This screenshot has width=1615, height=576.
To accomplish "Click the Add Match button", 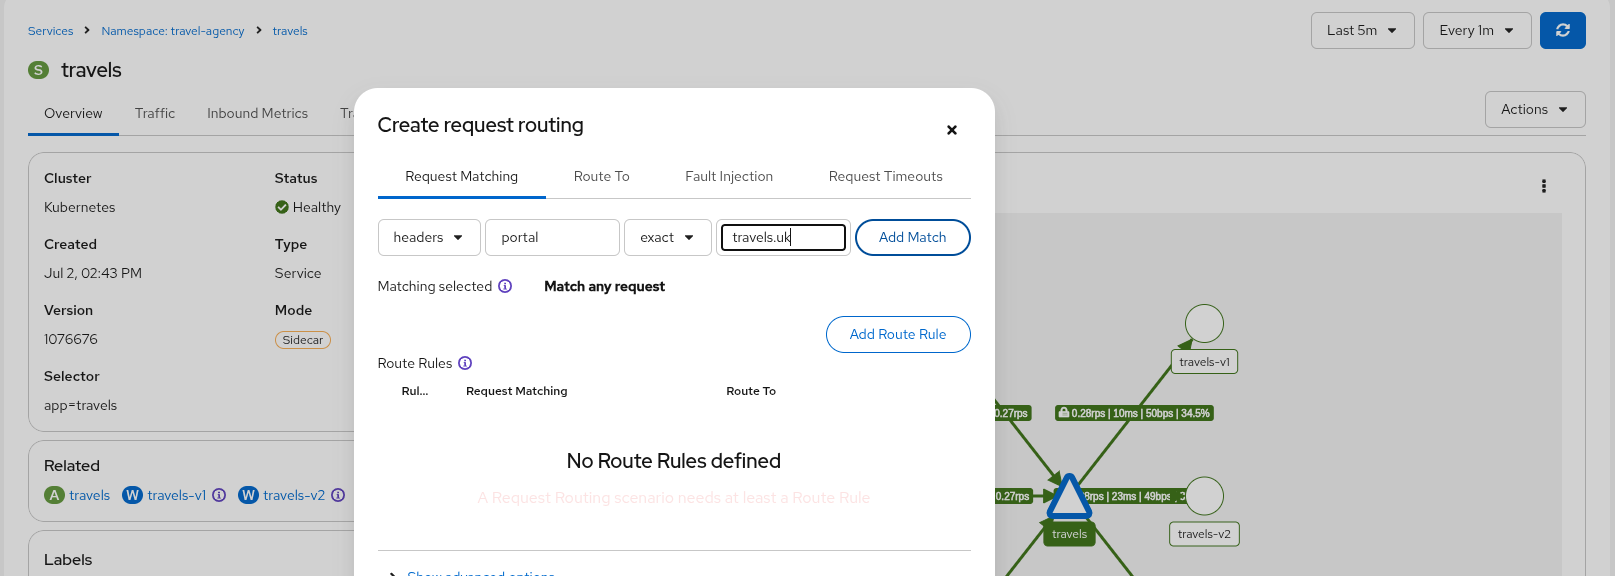I will tap(913, 238).
